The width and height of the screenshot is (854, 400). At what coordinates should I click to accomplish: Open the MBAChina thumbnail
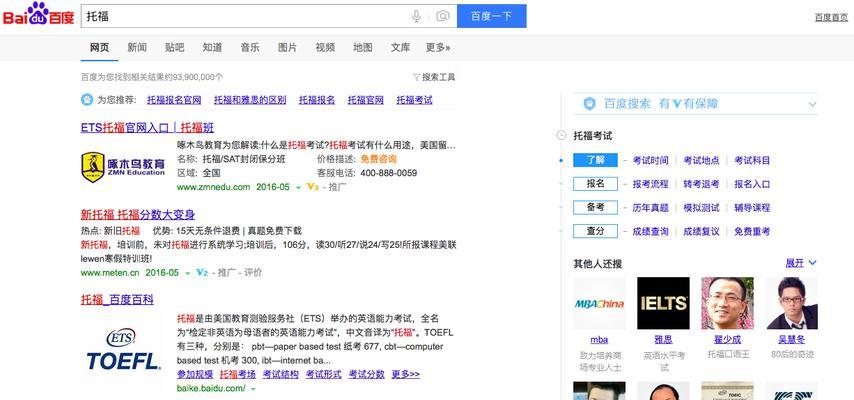coord(599,303)
